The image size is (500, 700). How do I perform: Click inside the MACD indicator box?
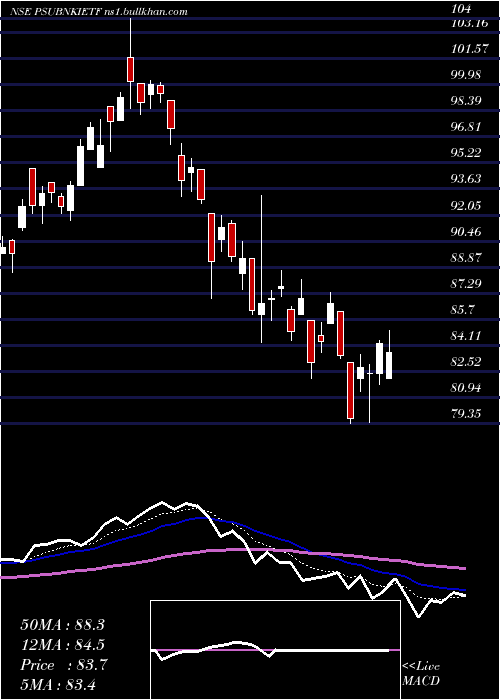coord(275,650)
